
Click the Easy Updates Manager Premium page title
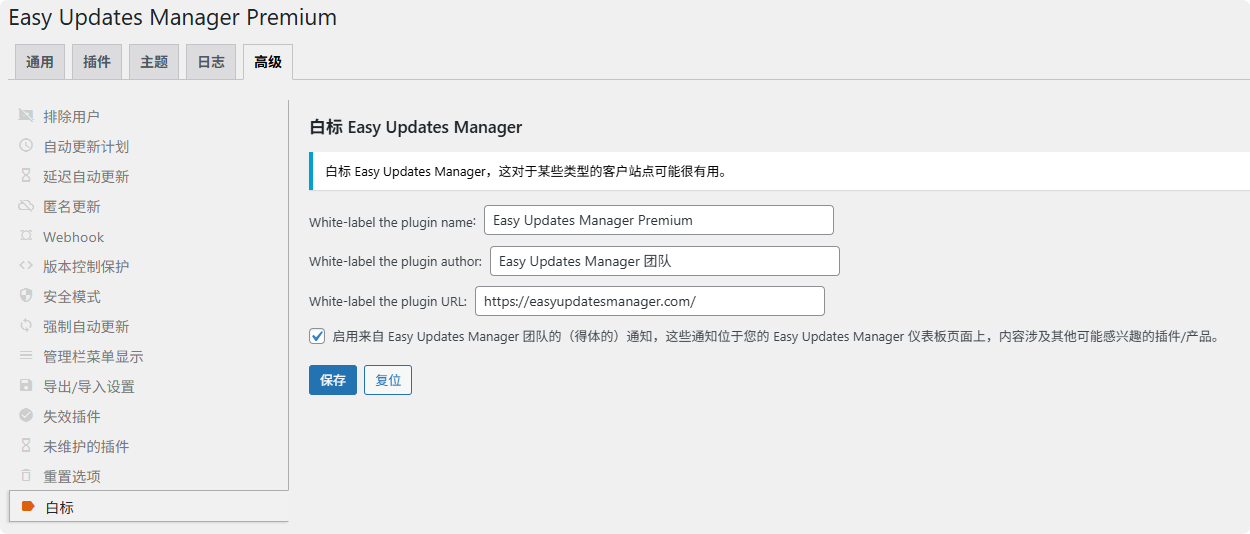tap(173, 17)
